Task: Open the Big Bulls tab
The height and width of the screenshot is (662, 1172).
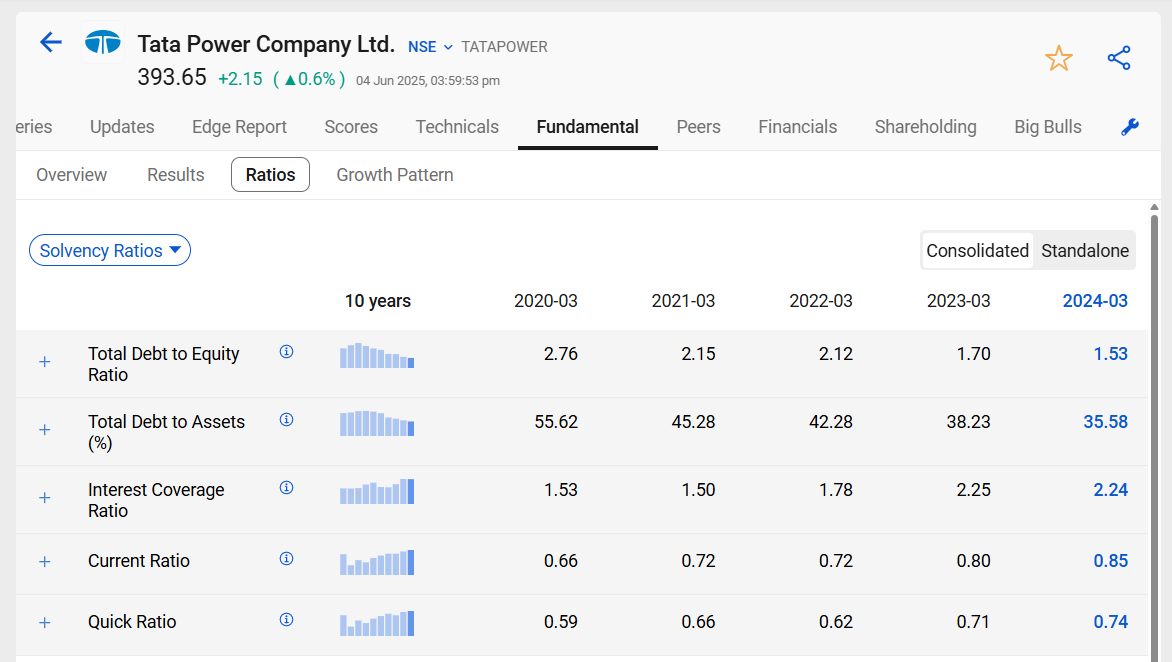Action: point(1047,127)
